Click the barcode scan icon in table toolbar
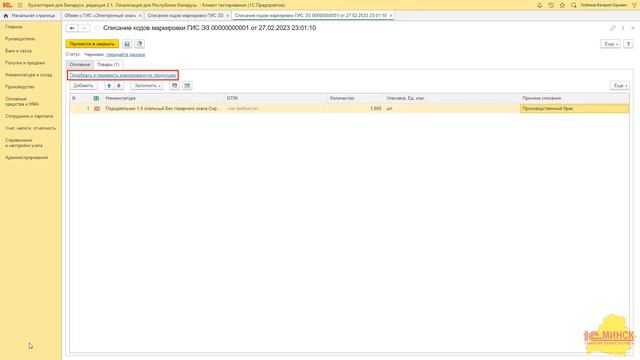This screenshot has height=360, width=640. click(174, 86)
